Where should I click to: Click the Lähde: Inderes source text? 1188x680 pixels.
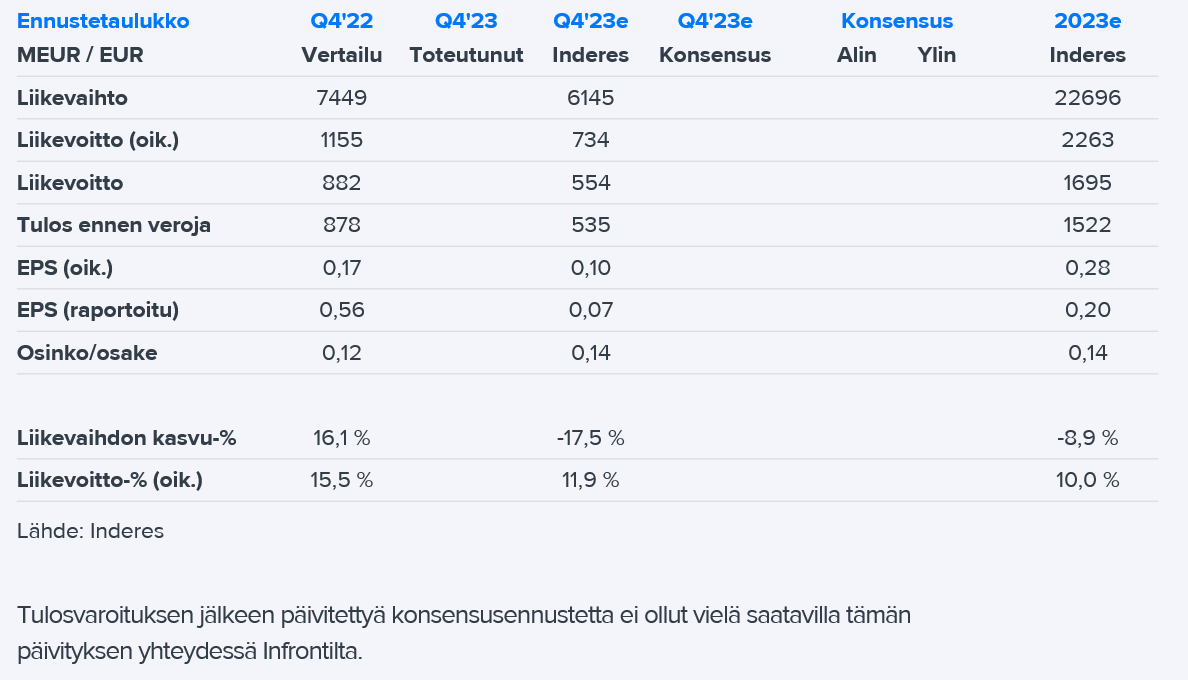point(90,531)
